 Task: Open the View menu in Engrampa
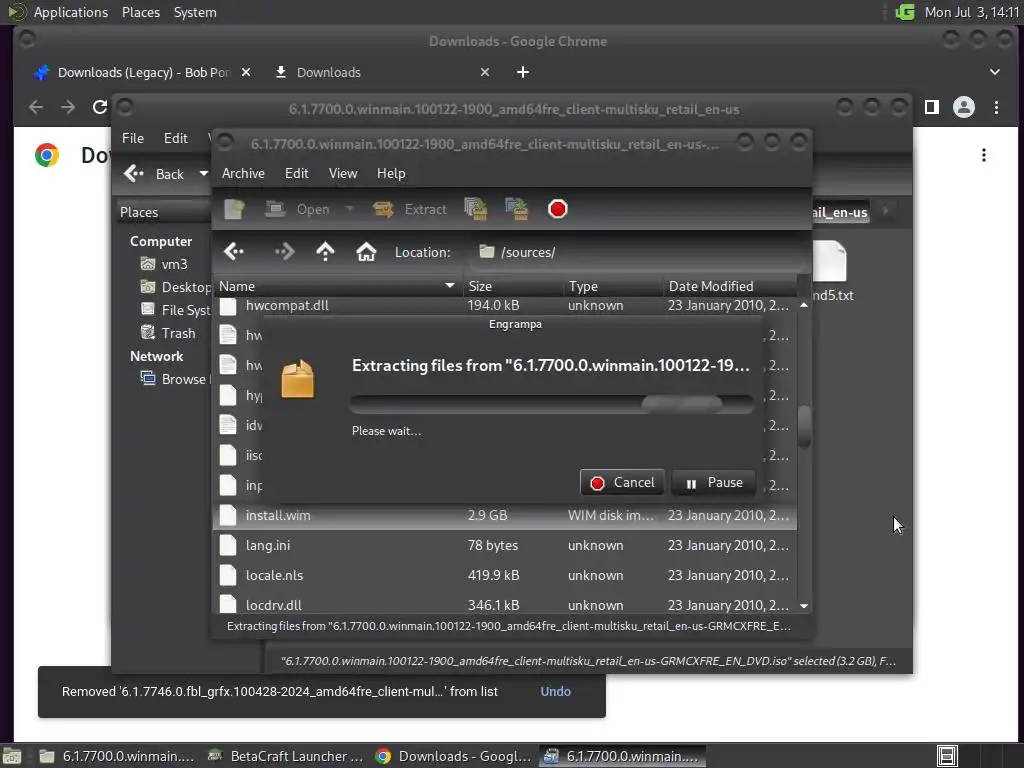[343, 173]
